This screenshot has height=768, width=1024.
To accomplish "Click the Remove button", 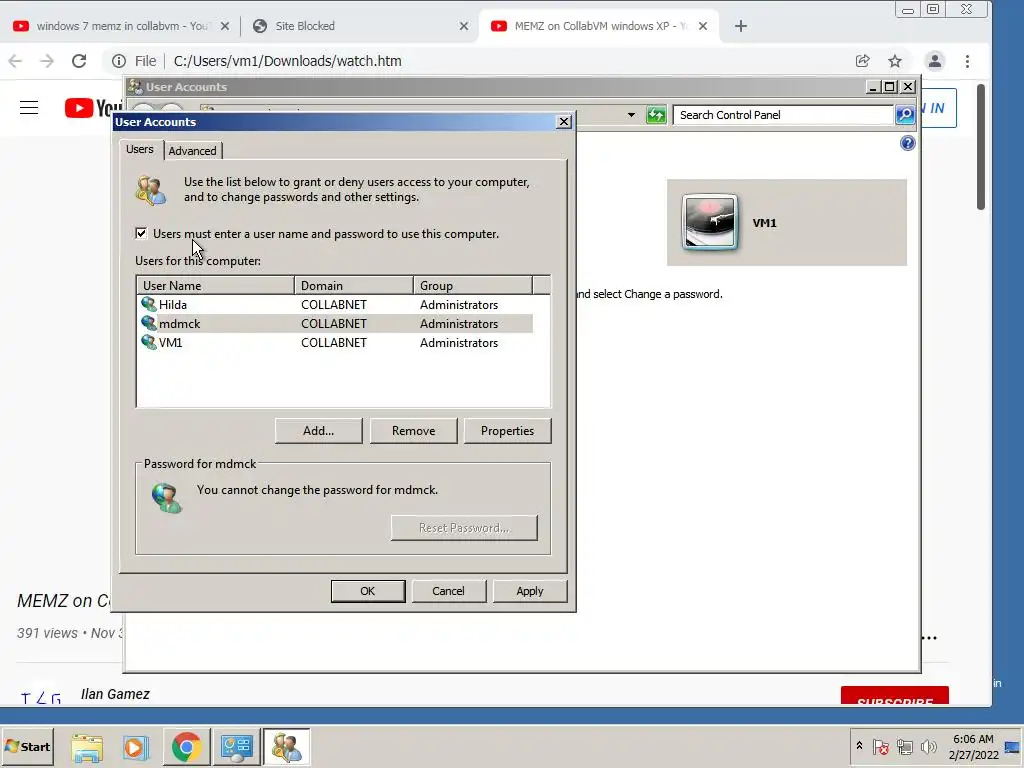I will coord(413,431).
